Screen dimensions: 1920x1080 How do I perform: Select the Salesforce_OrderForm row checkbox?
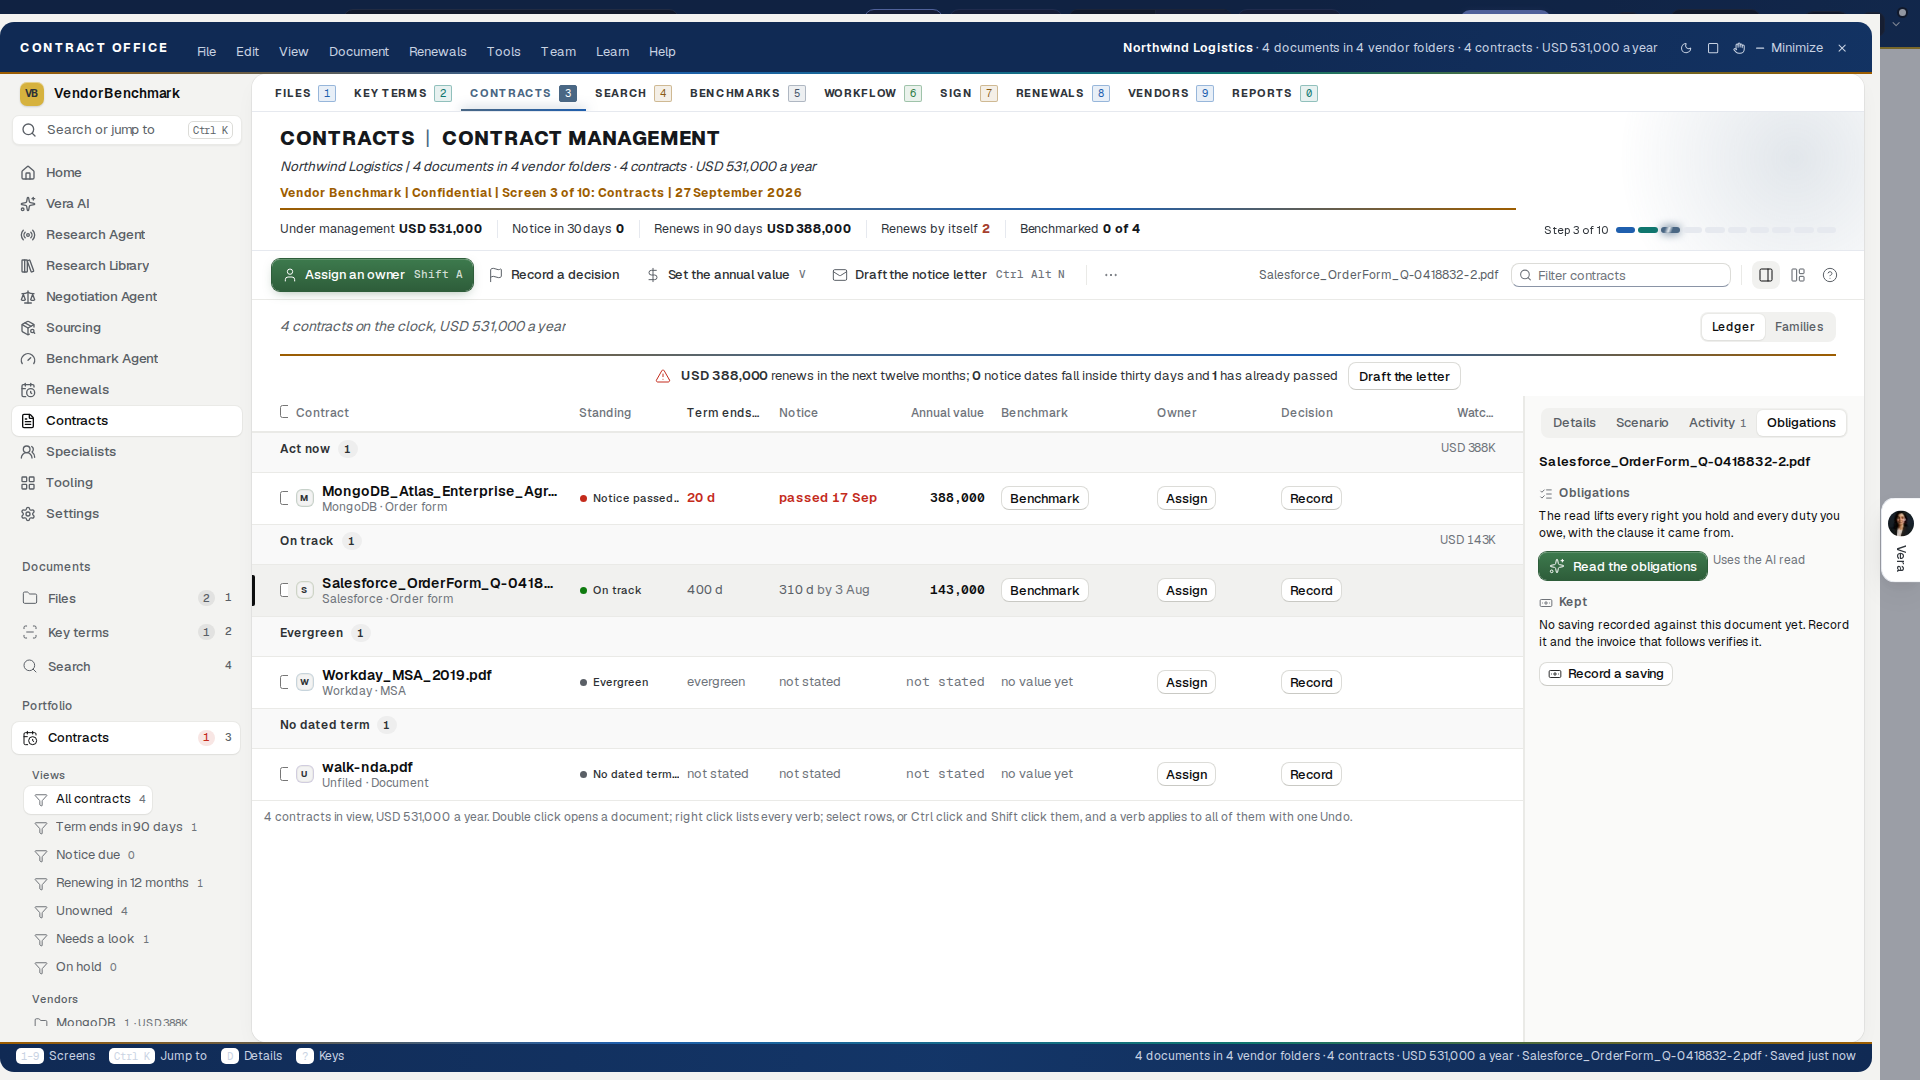pyautogui.click(x=285, y=590)
